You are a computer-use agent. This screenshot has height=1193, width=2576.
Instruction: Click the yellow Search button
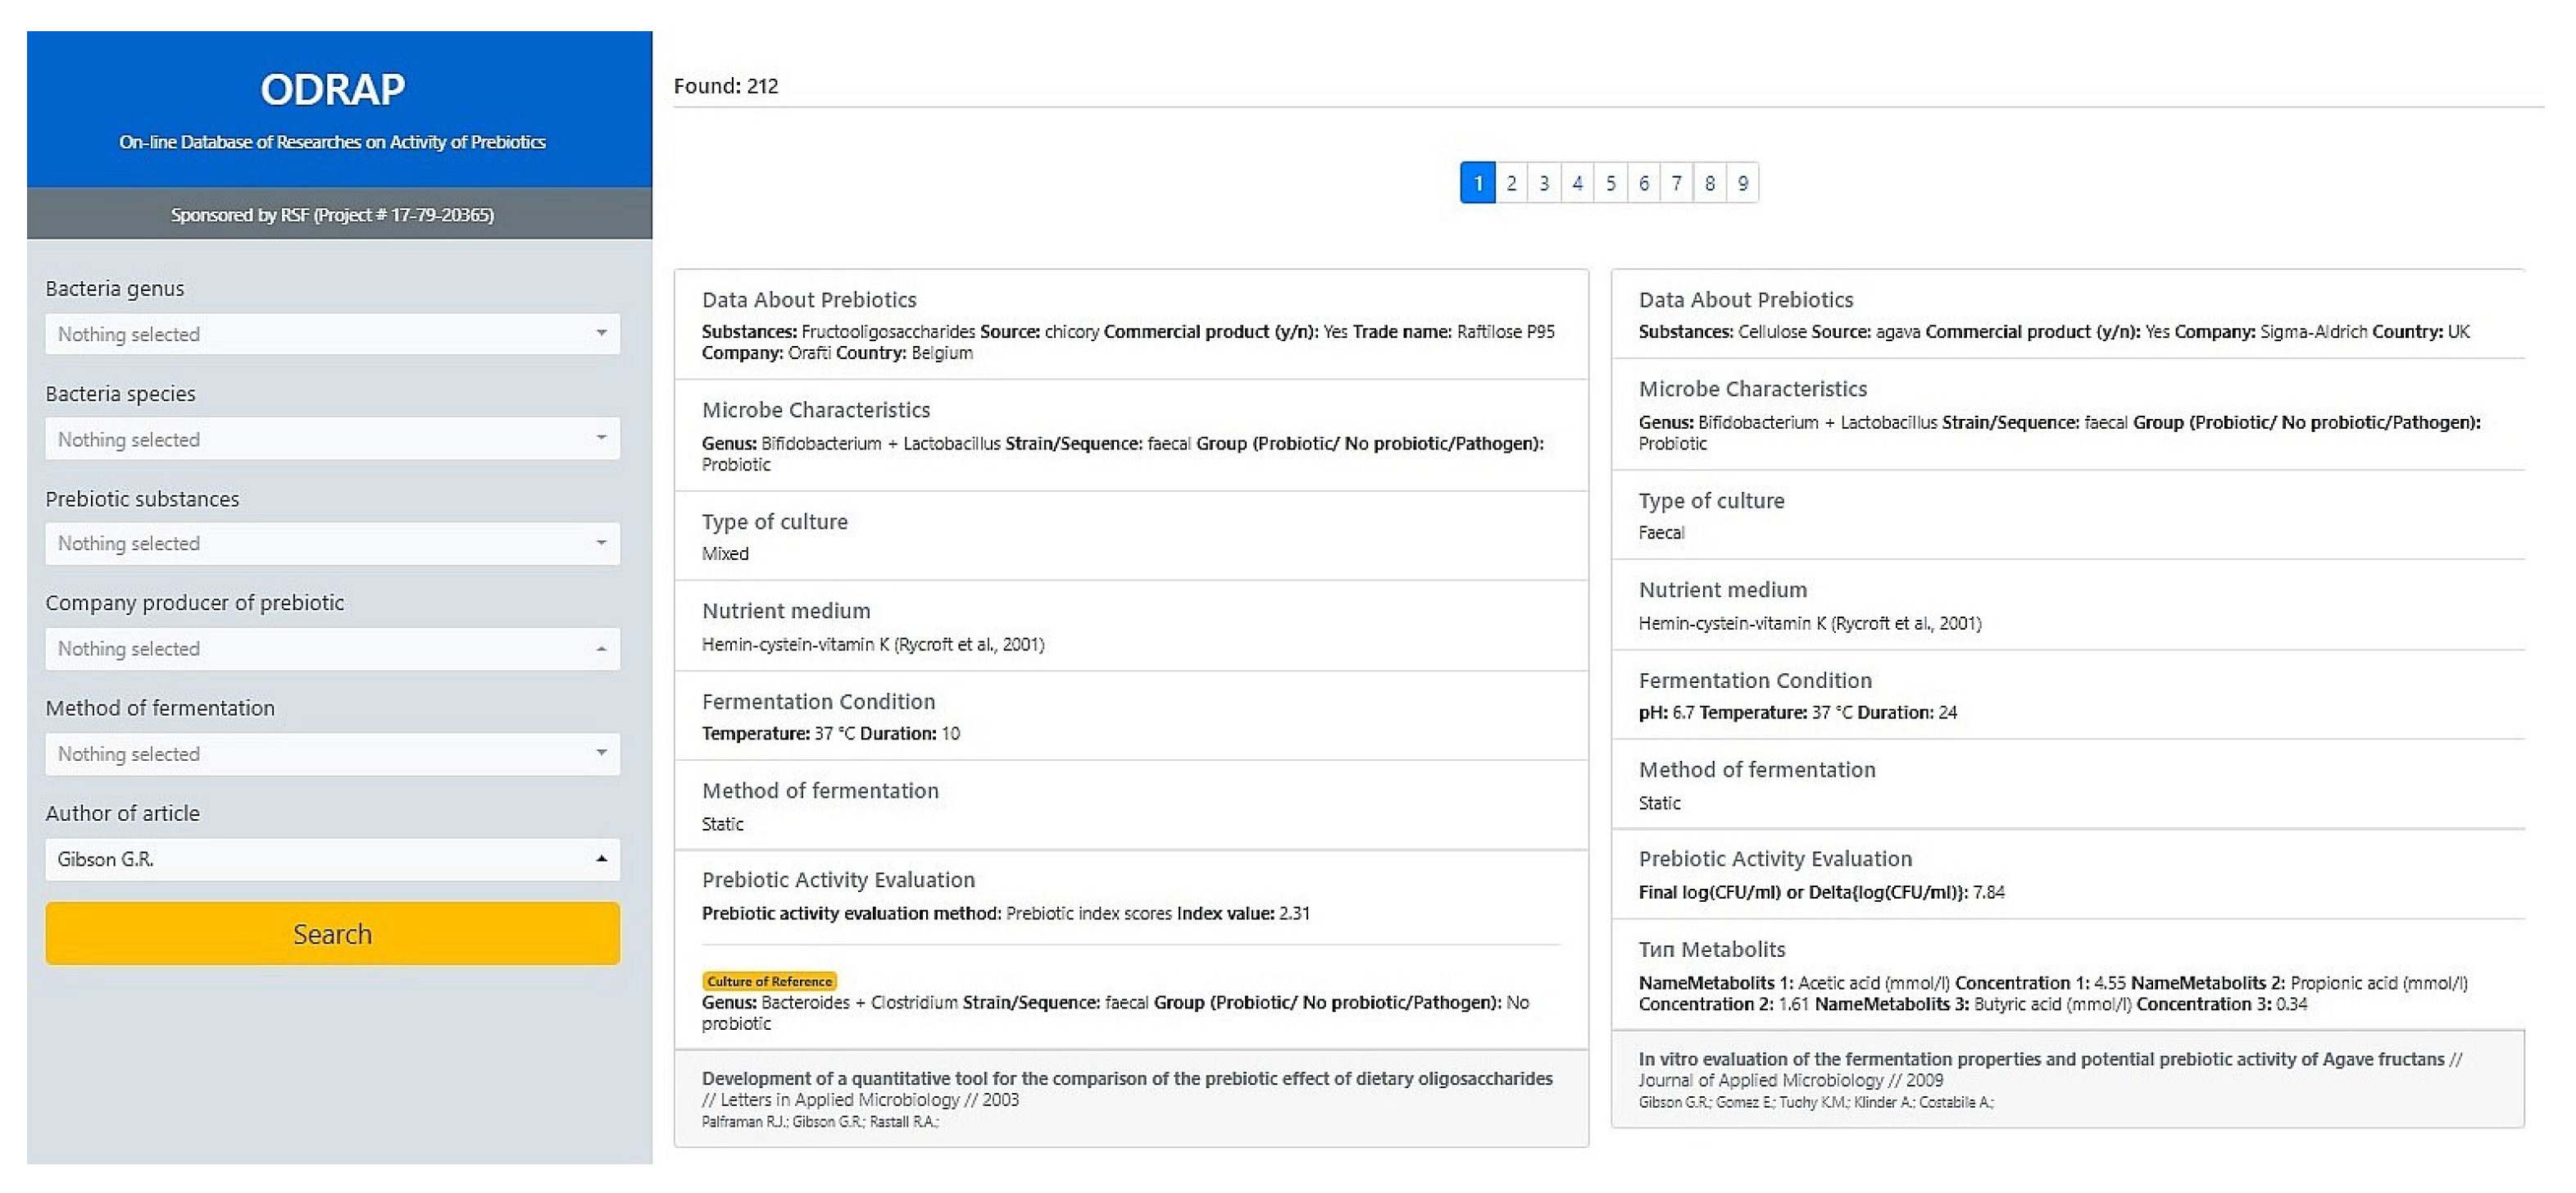pyautogui.click(x=332, y=933)
